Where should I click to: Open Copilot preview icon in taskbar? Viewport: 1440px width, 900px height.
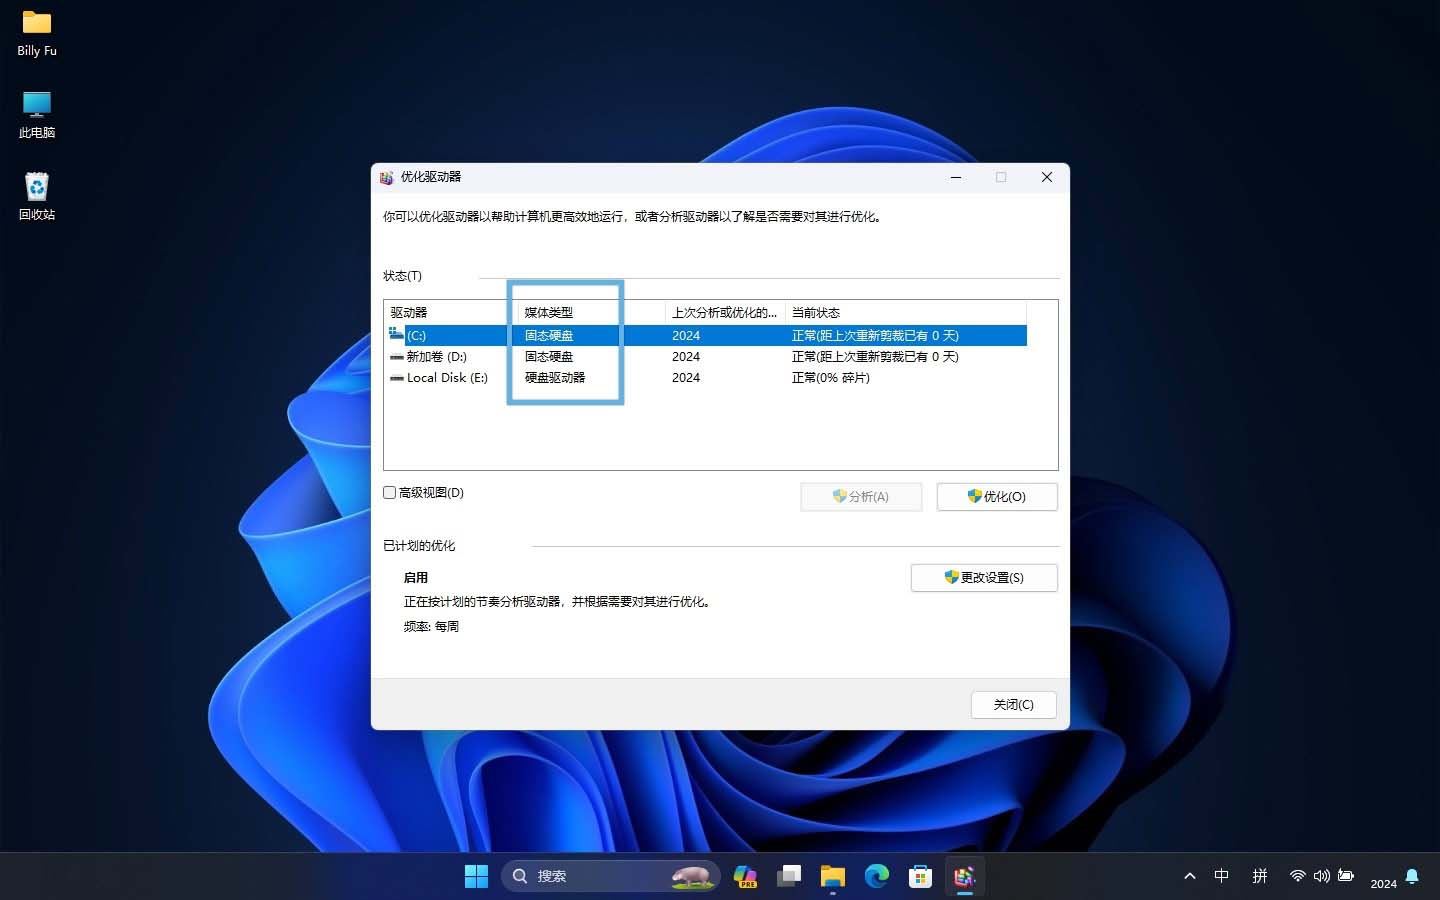745,876
